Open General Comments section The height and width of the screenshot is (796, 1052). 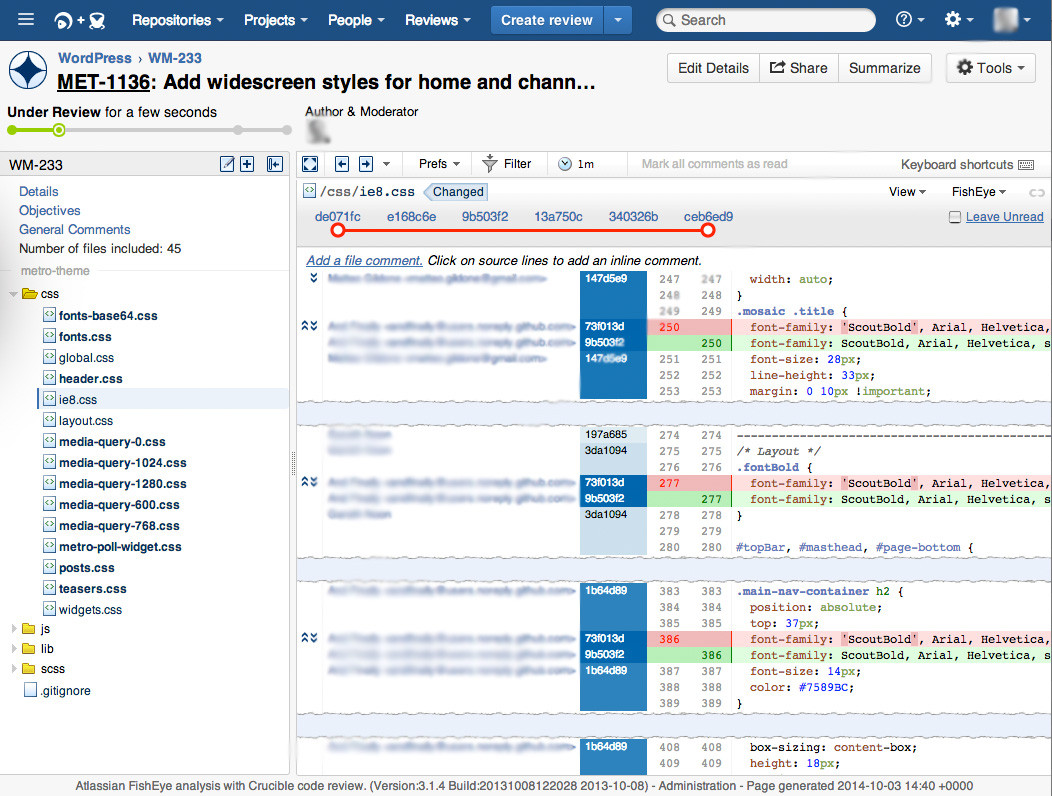[x=74, y=229]
